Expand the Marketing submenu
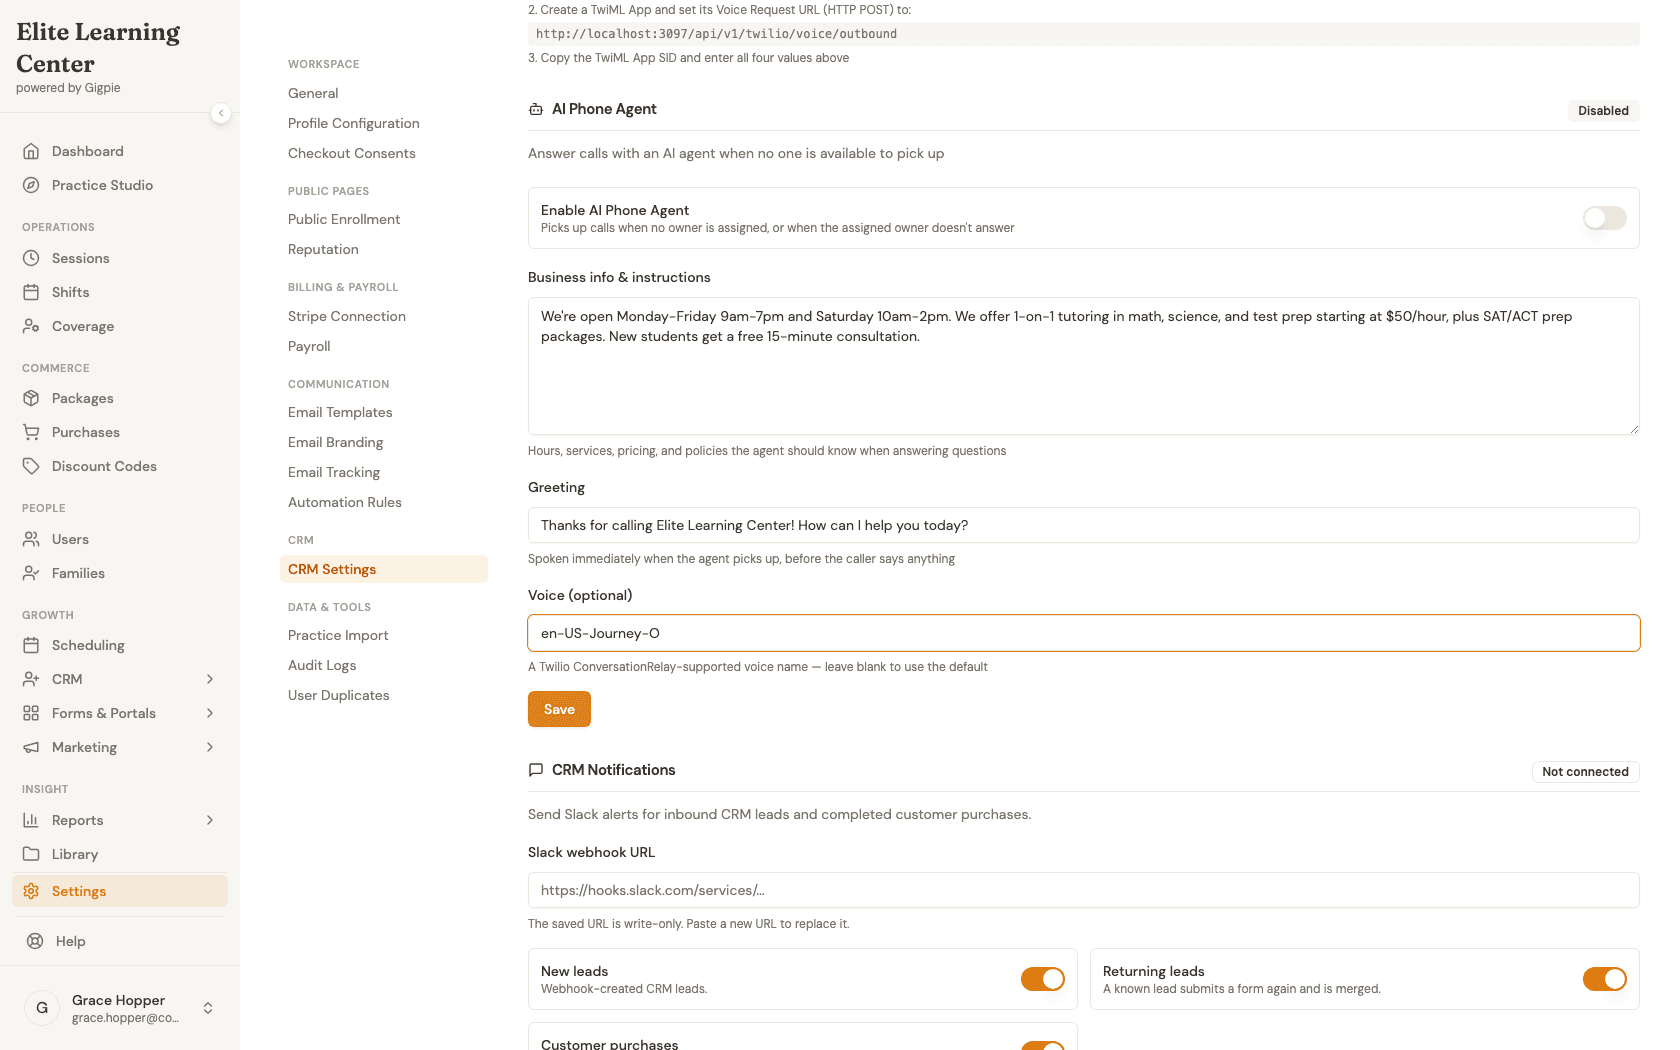The height and width of the screenshot is (1050, 1680). tap(210, 747)
